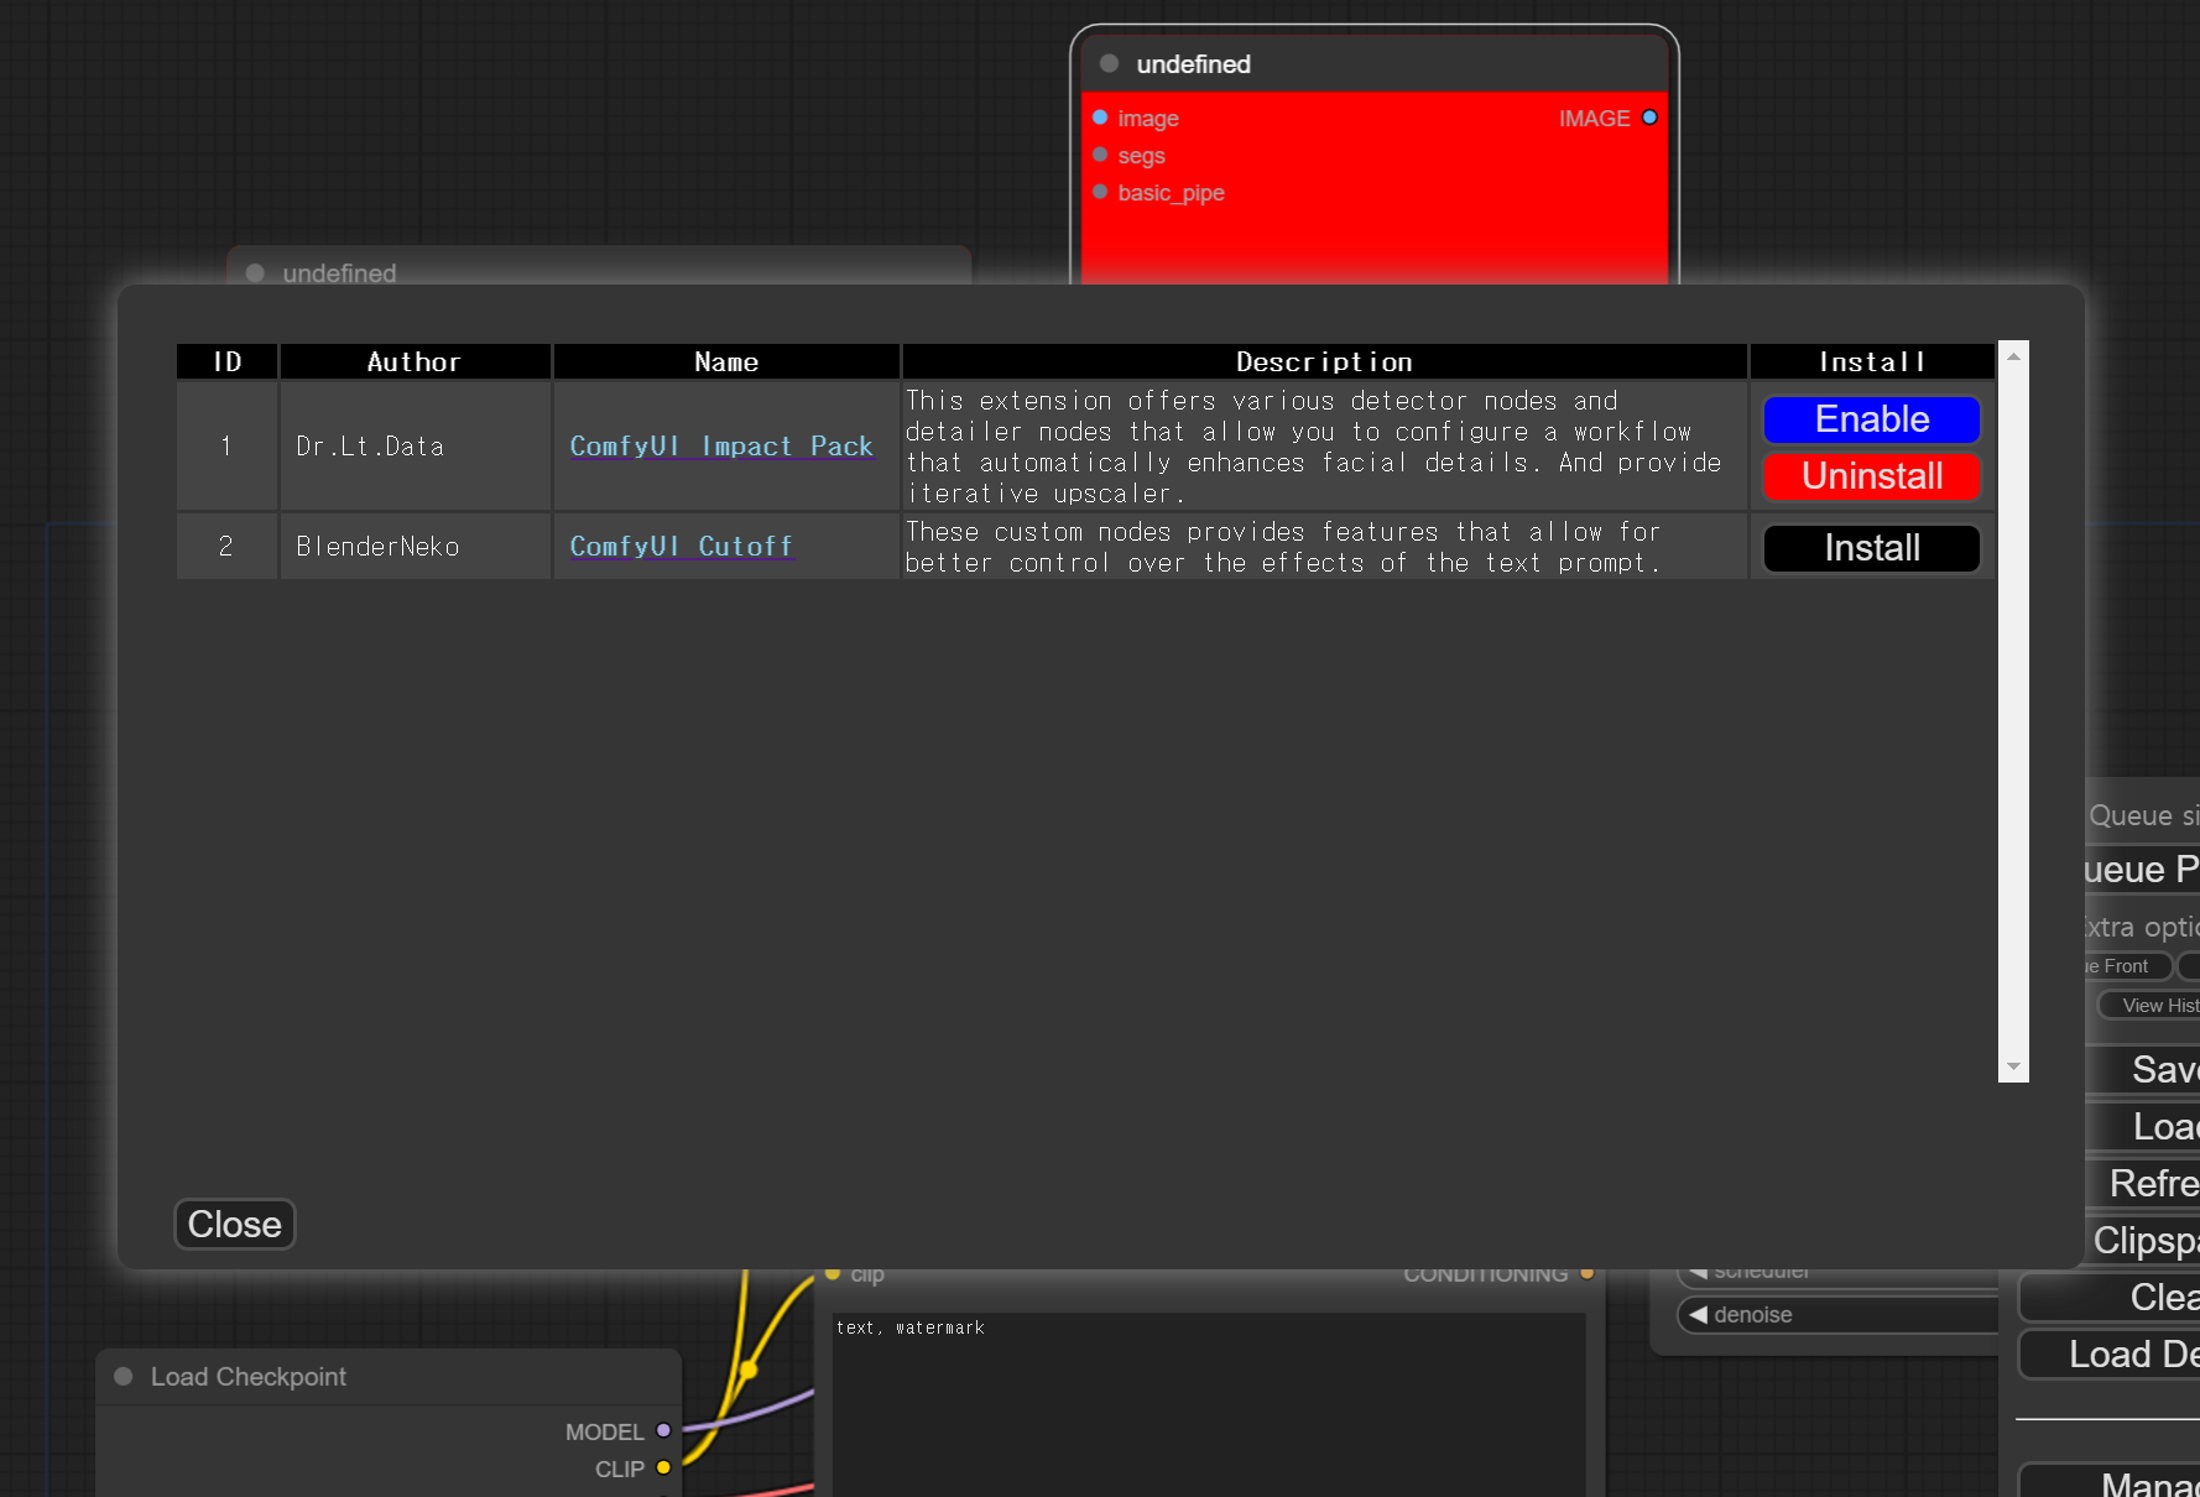Screen dimensions: 2200x1497
Task: Close the custom nodes dialog
Action: pos(235,1224)
